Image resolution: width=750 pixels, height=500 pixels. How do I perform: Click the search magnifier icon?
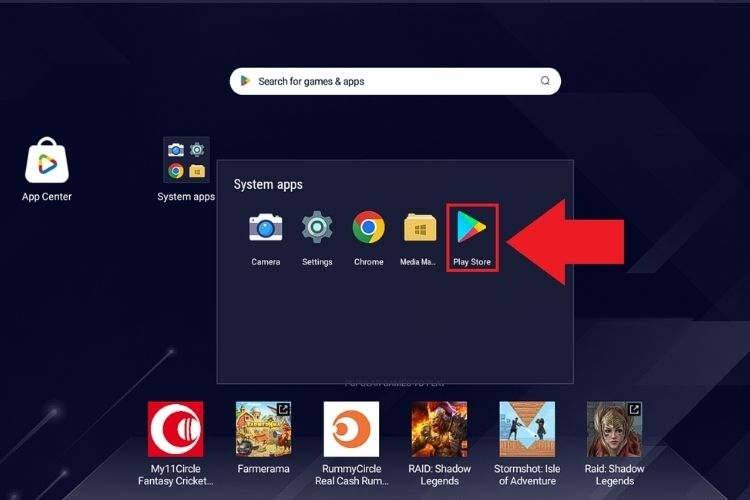[545, 81]
